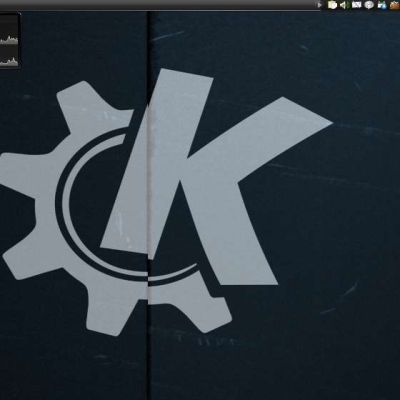Image resolution: width=400 pixels, height=400 pixels.
Task: Open the volume speaker tray icon
Action: (345, 5)
